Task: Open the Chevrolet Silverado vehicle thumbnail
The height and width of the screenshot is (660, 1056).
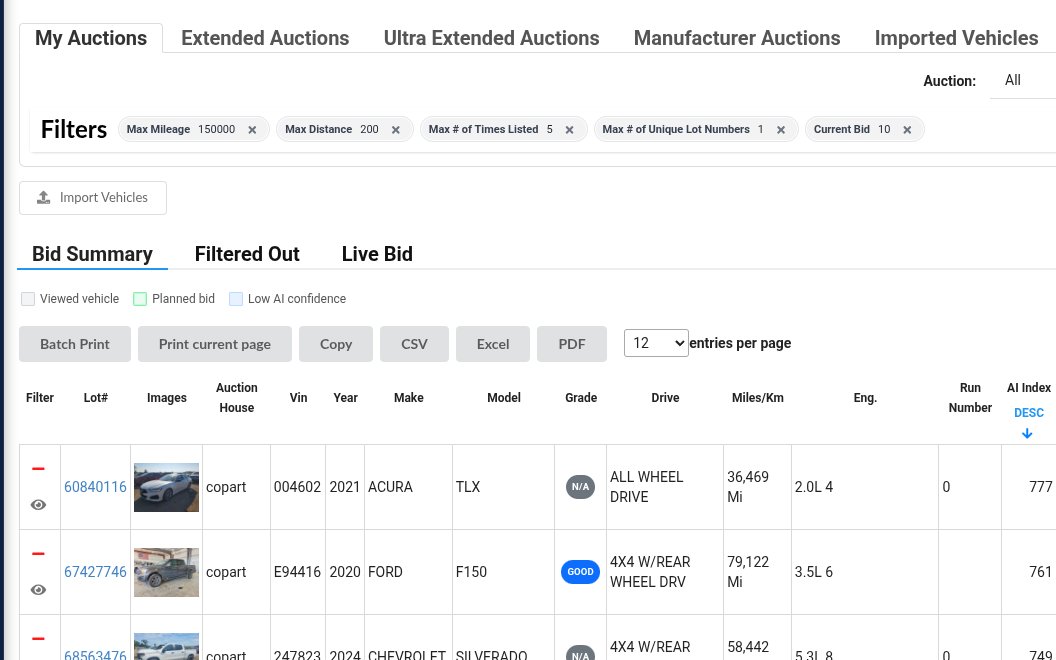Action: (166, 647)
